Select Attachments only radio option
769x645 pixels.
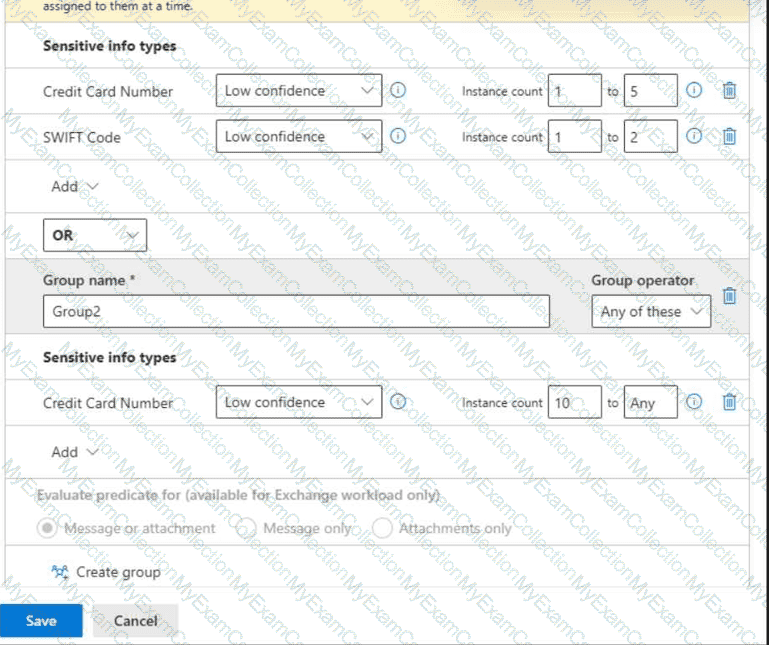click(382, 528)
